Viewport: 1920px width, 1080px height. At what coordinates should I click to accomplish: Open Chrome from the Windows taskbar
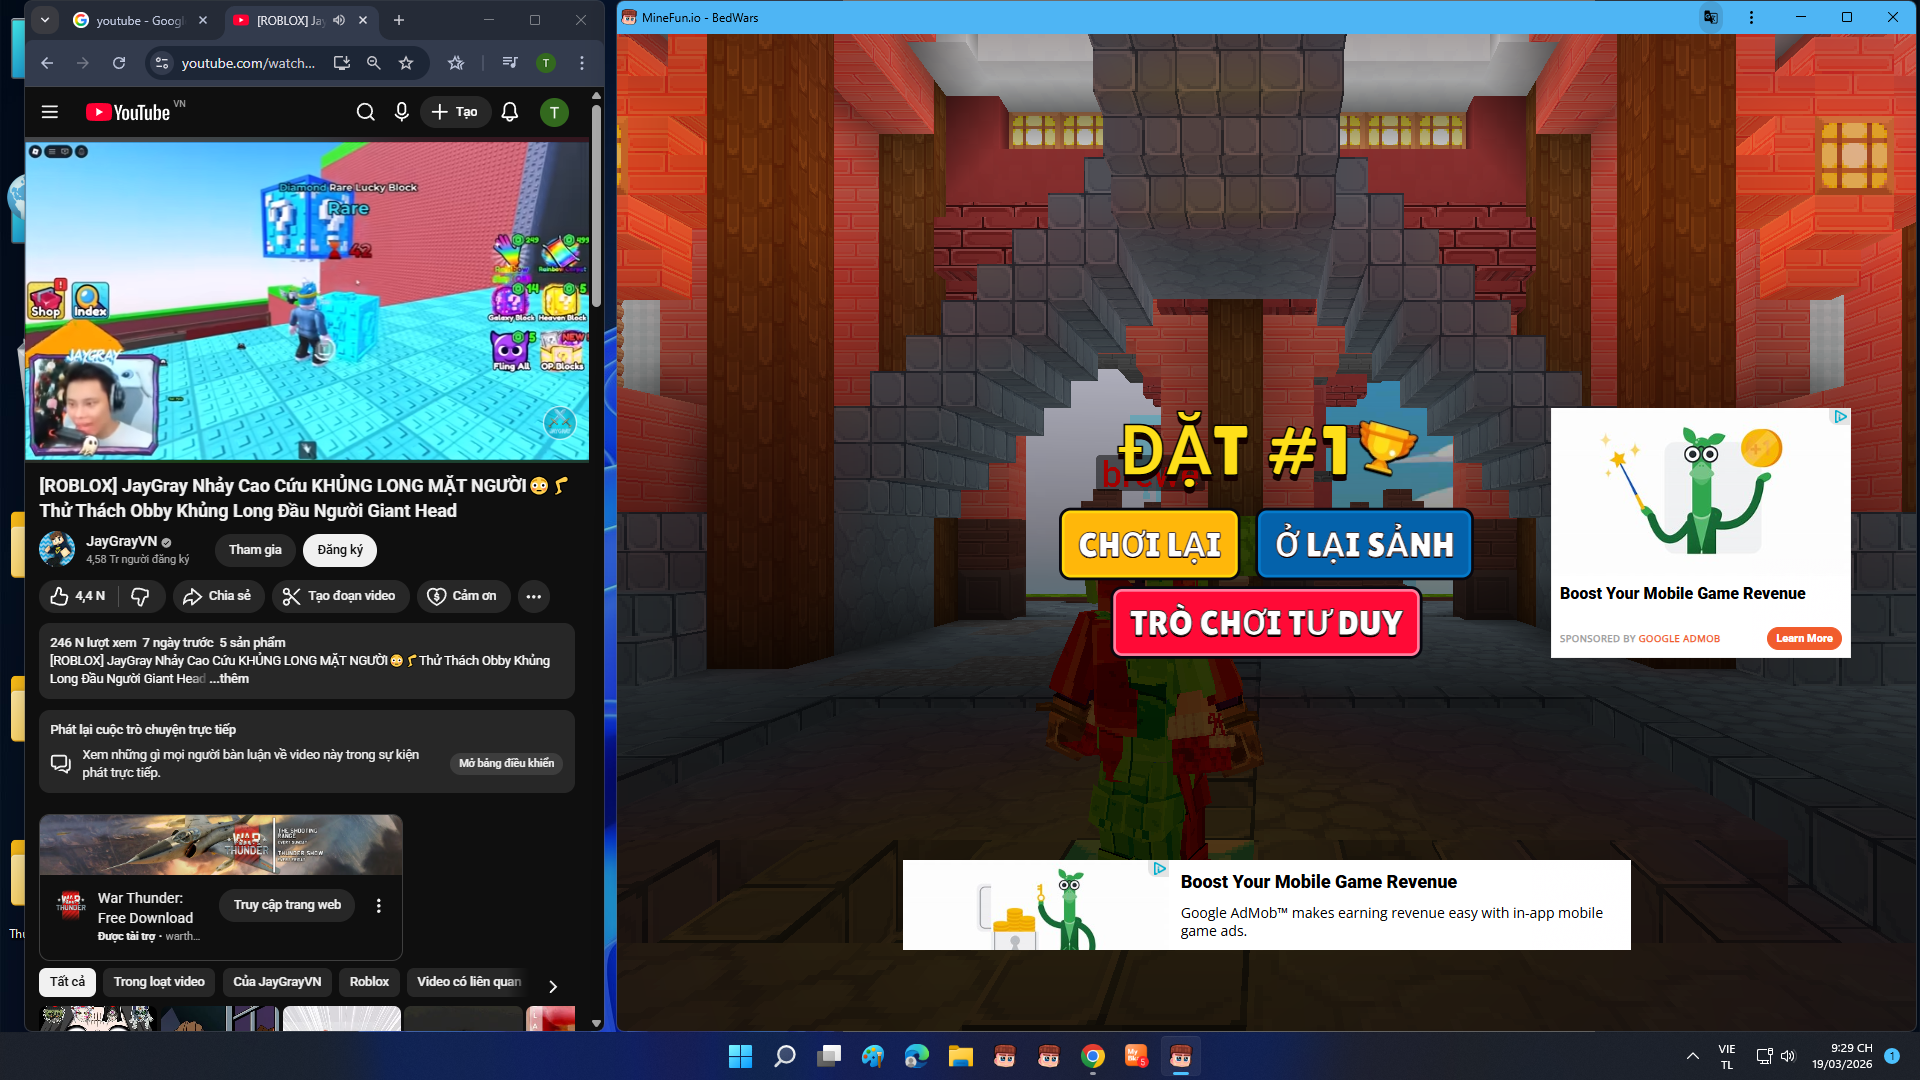1092,1056
